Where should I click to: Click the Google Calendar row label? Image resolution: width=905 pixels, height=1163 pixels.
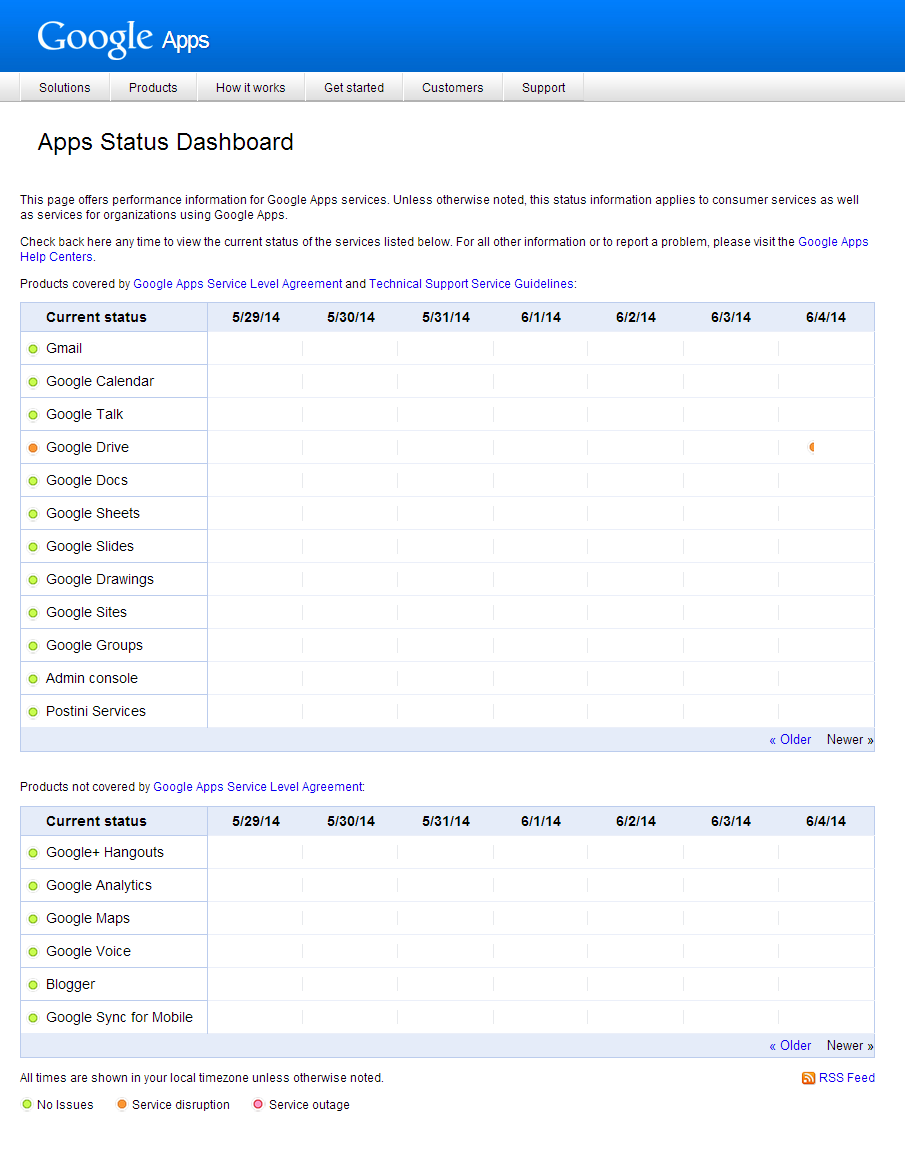click(x=100, y=382)
